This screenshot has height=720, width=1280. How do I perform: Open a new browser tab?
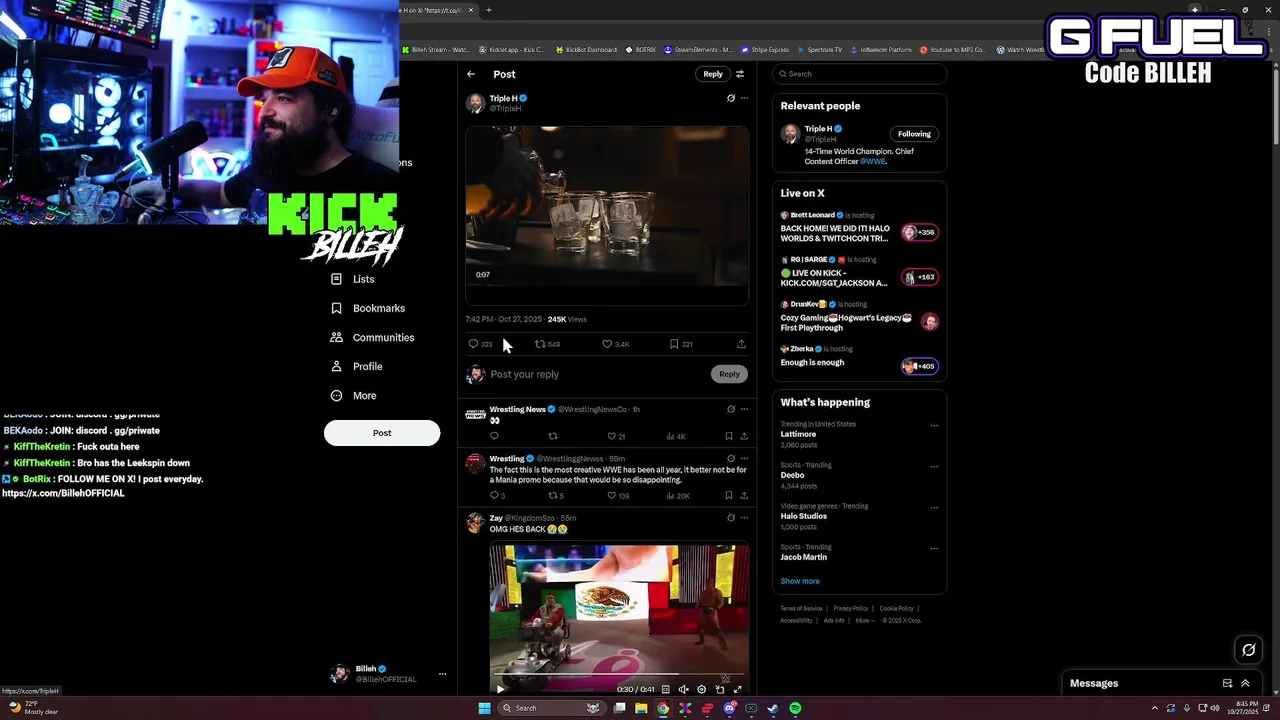pos(488,10)
